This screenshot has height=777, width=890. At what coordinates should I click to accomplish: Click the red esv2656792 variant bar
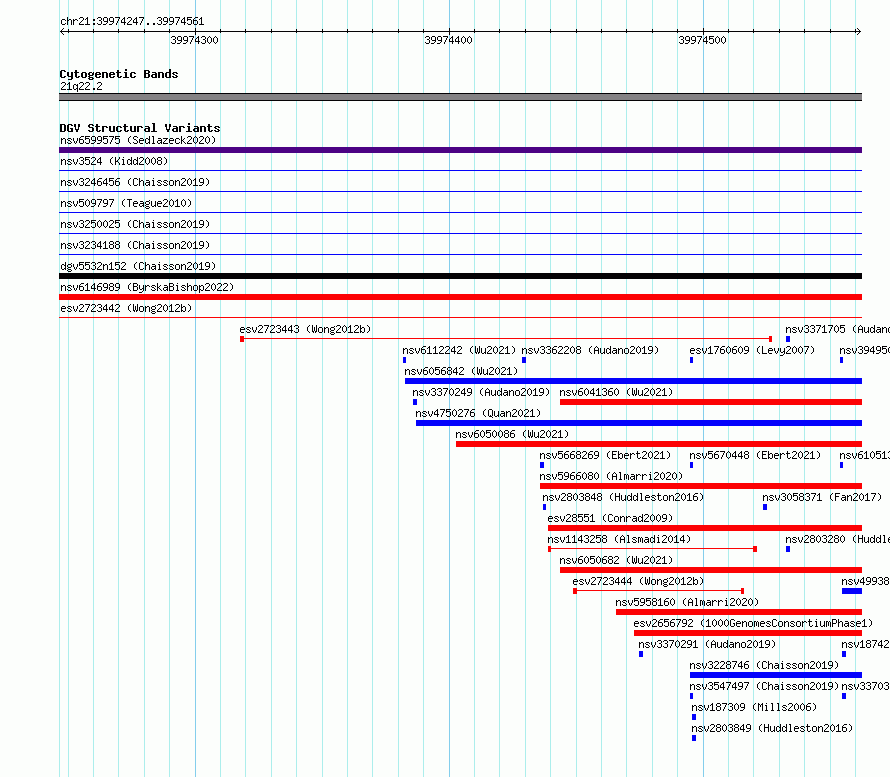pyautogui.click(x=748, y=633)
